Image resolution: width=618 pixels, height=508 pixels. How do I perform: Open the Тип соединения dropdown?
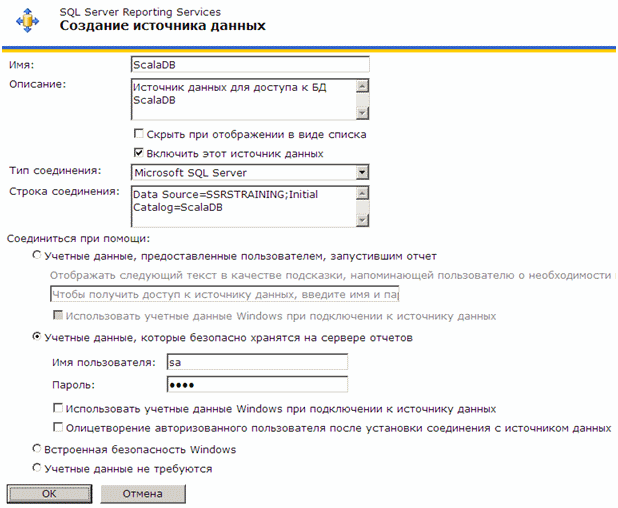(x=362, y=172)
